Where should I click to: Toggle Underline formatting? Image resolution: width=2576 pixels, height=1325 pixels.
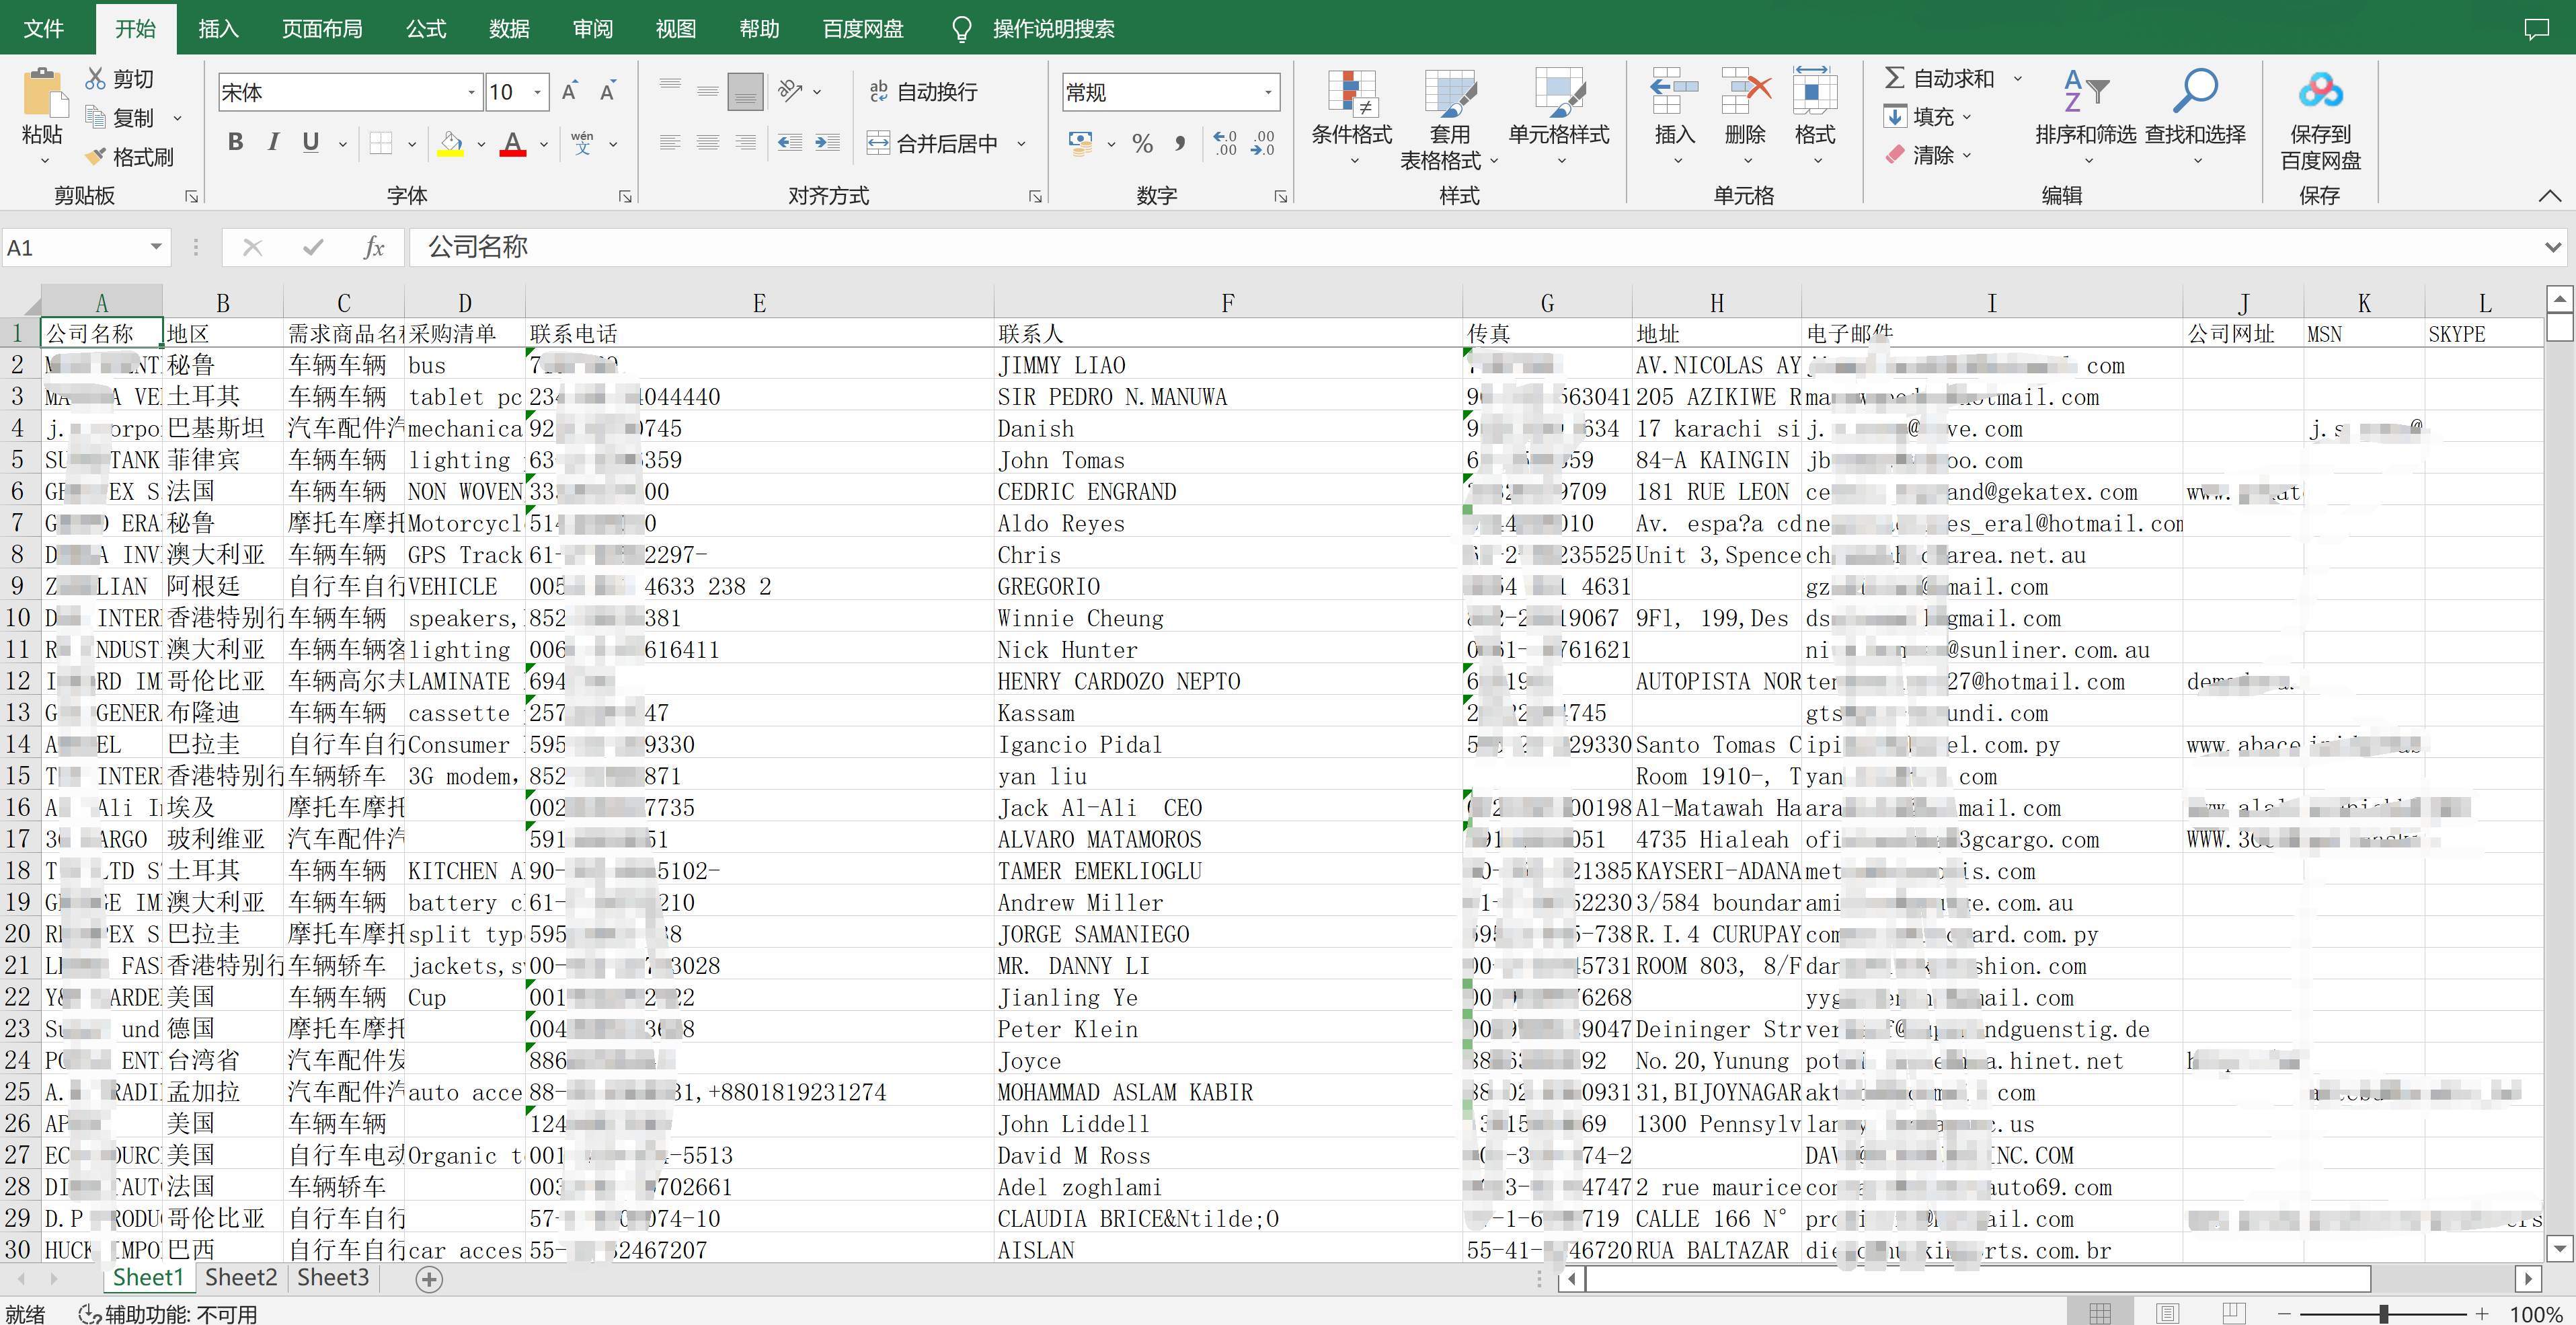coord(311,143)
